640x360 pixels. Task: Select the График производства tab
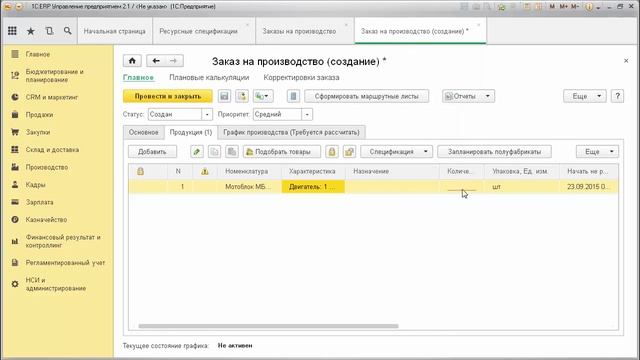[x=291, y=133]
